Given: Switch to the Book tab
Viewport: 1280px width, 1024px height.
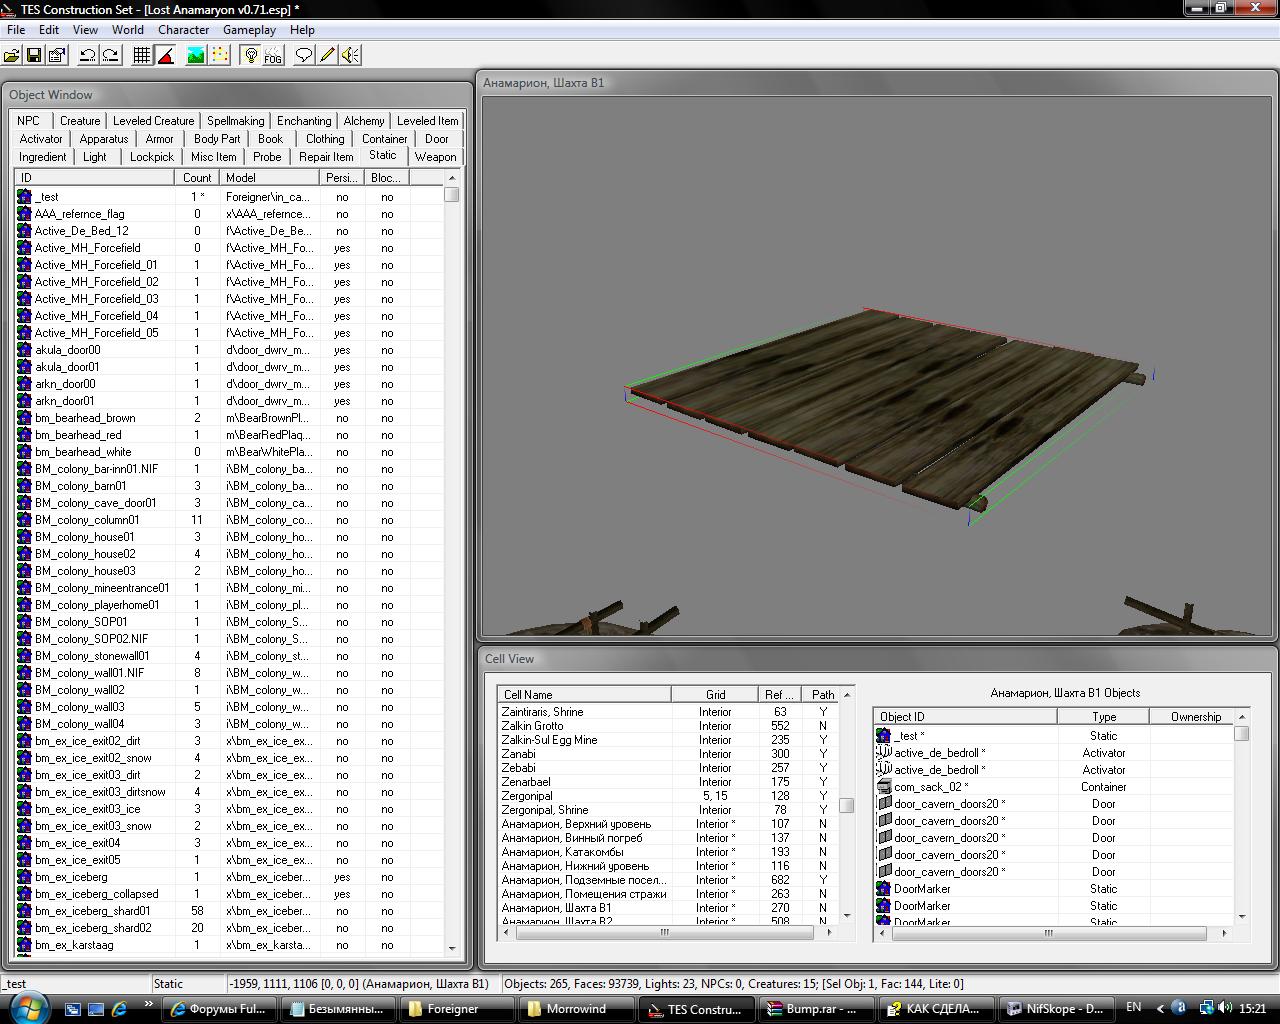Looking at the screenshot, I should 270,139.
